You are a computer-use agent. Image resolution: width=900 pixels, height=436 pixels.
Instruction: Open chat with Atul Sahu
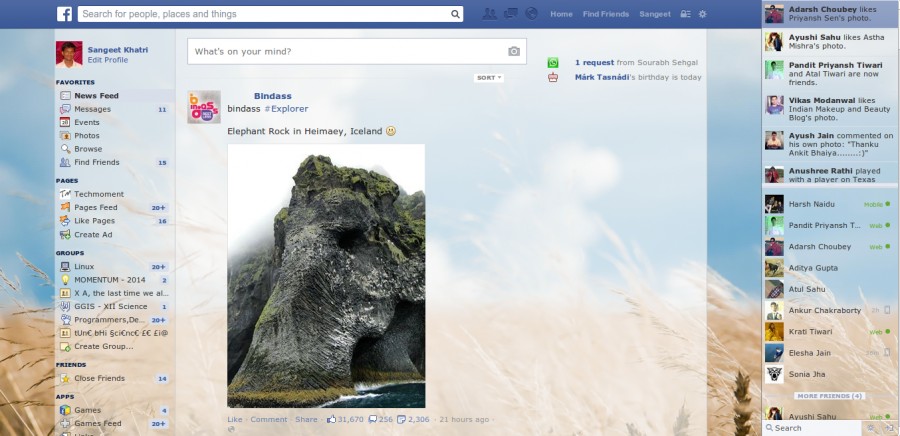click(829, 289)
